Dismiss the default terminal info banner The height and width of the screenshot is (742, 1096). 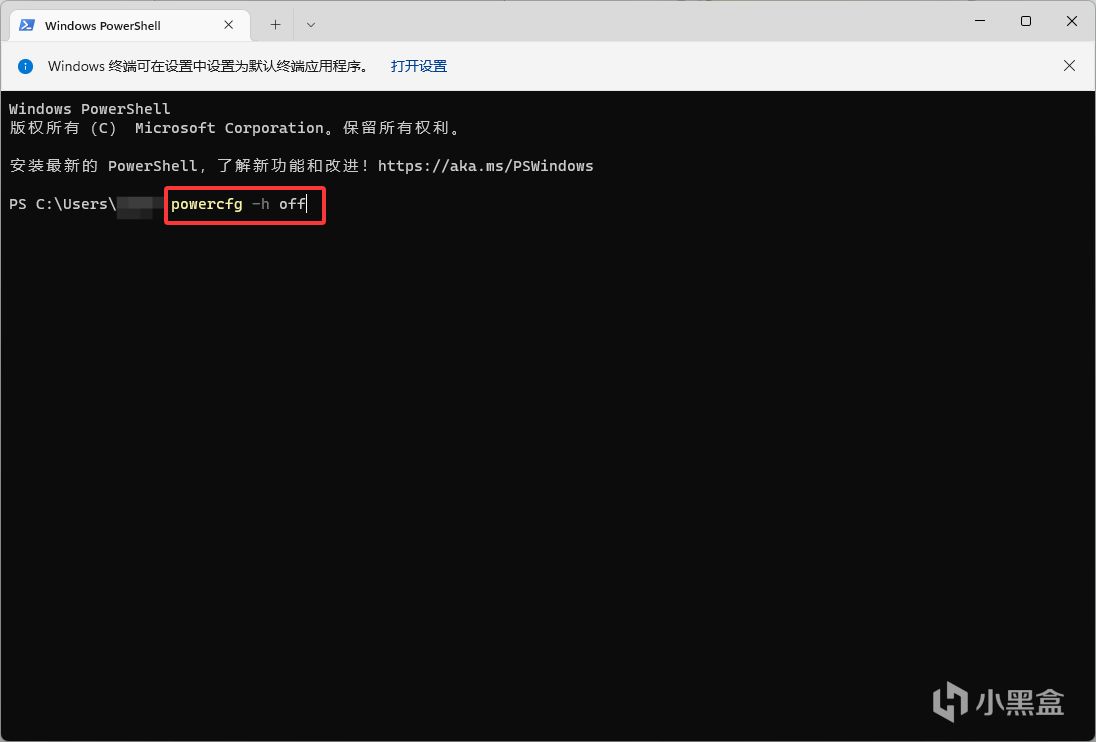tap(1069, 66)
